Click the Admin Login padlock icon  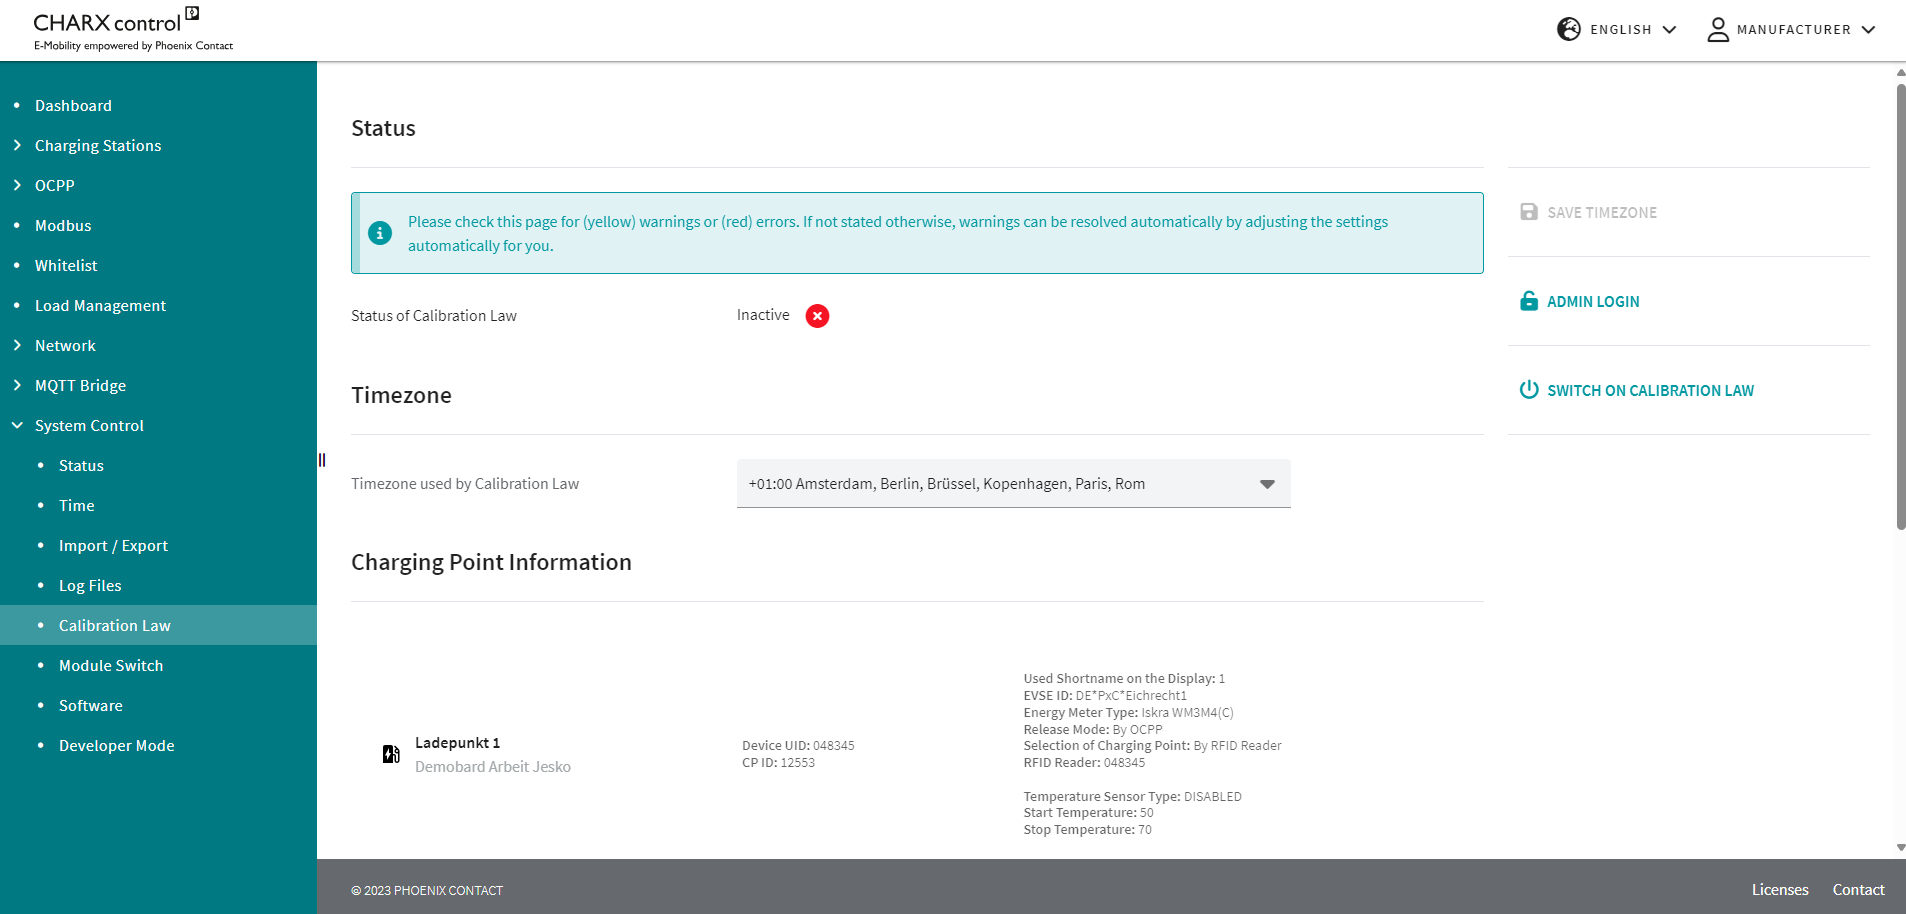click(x=1528, y=301)
